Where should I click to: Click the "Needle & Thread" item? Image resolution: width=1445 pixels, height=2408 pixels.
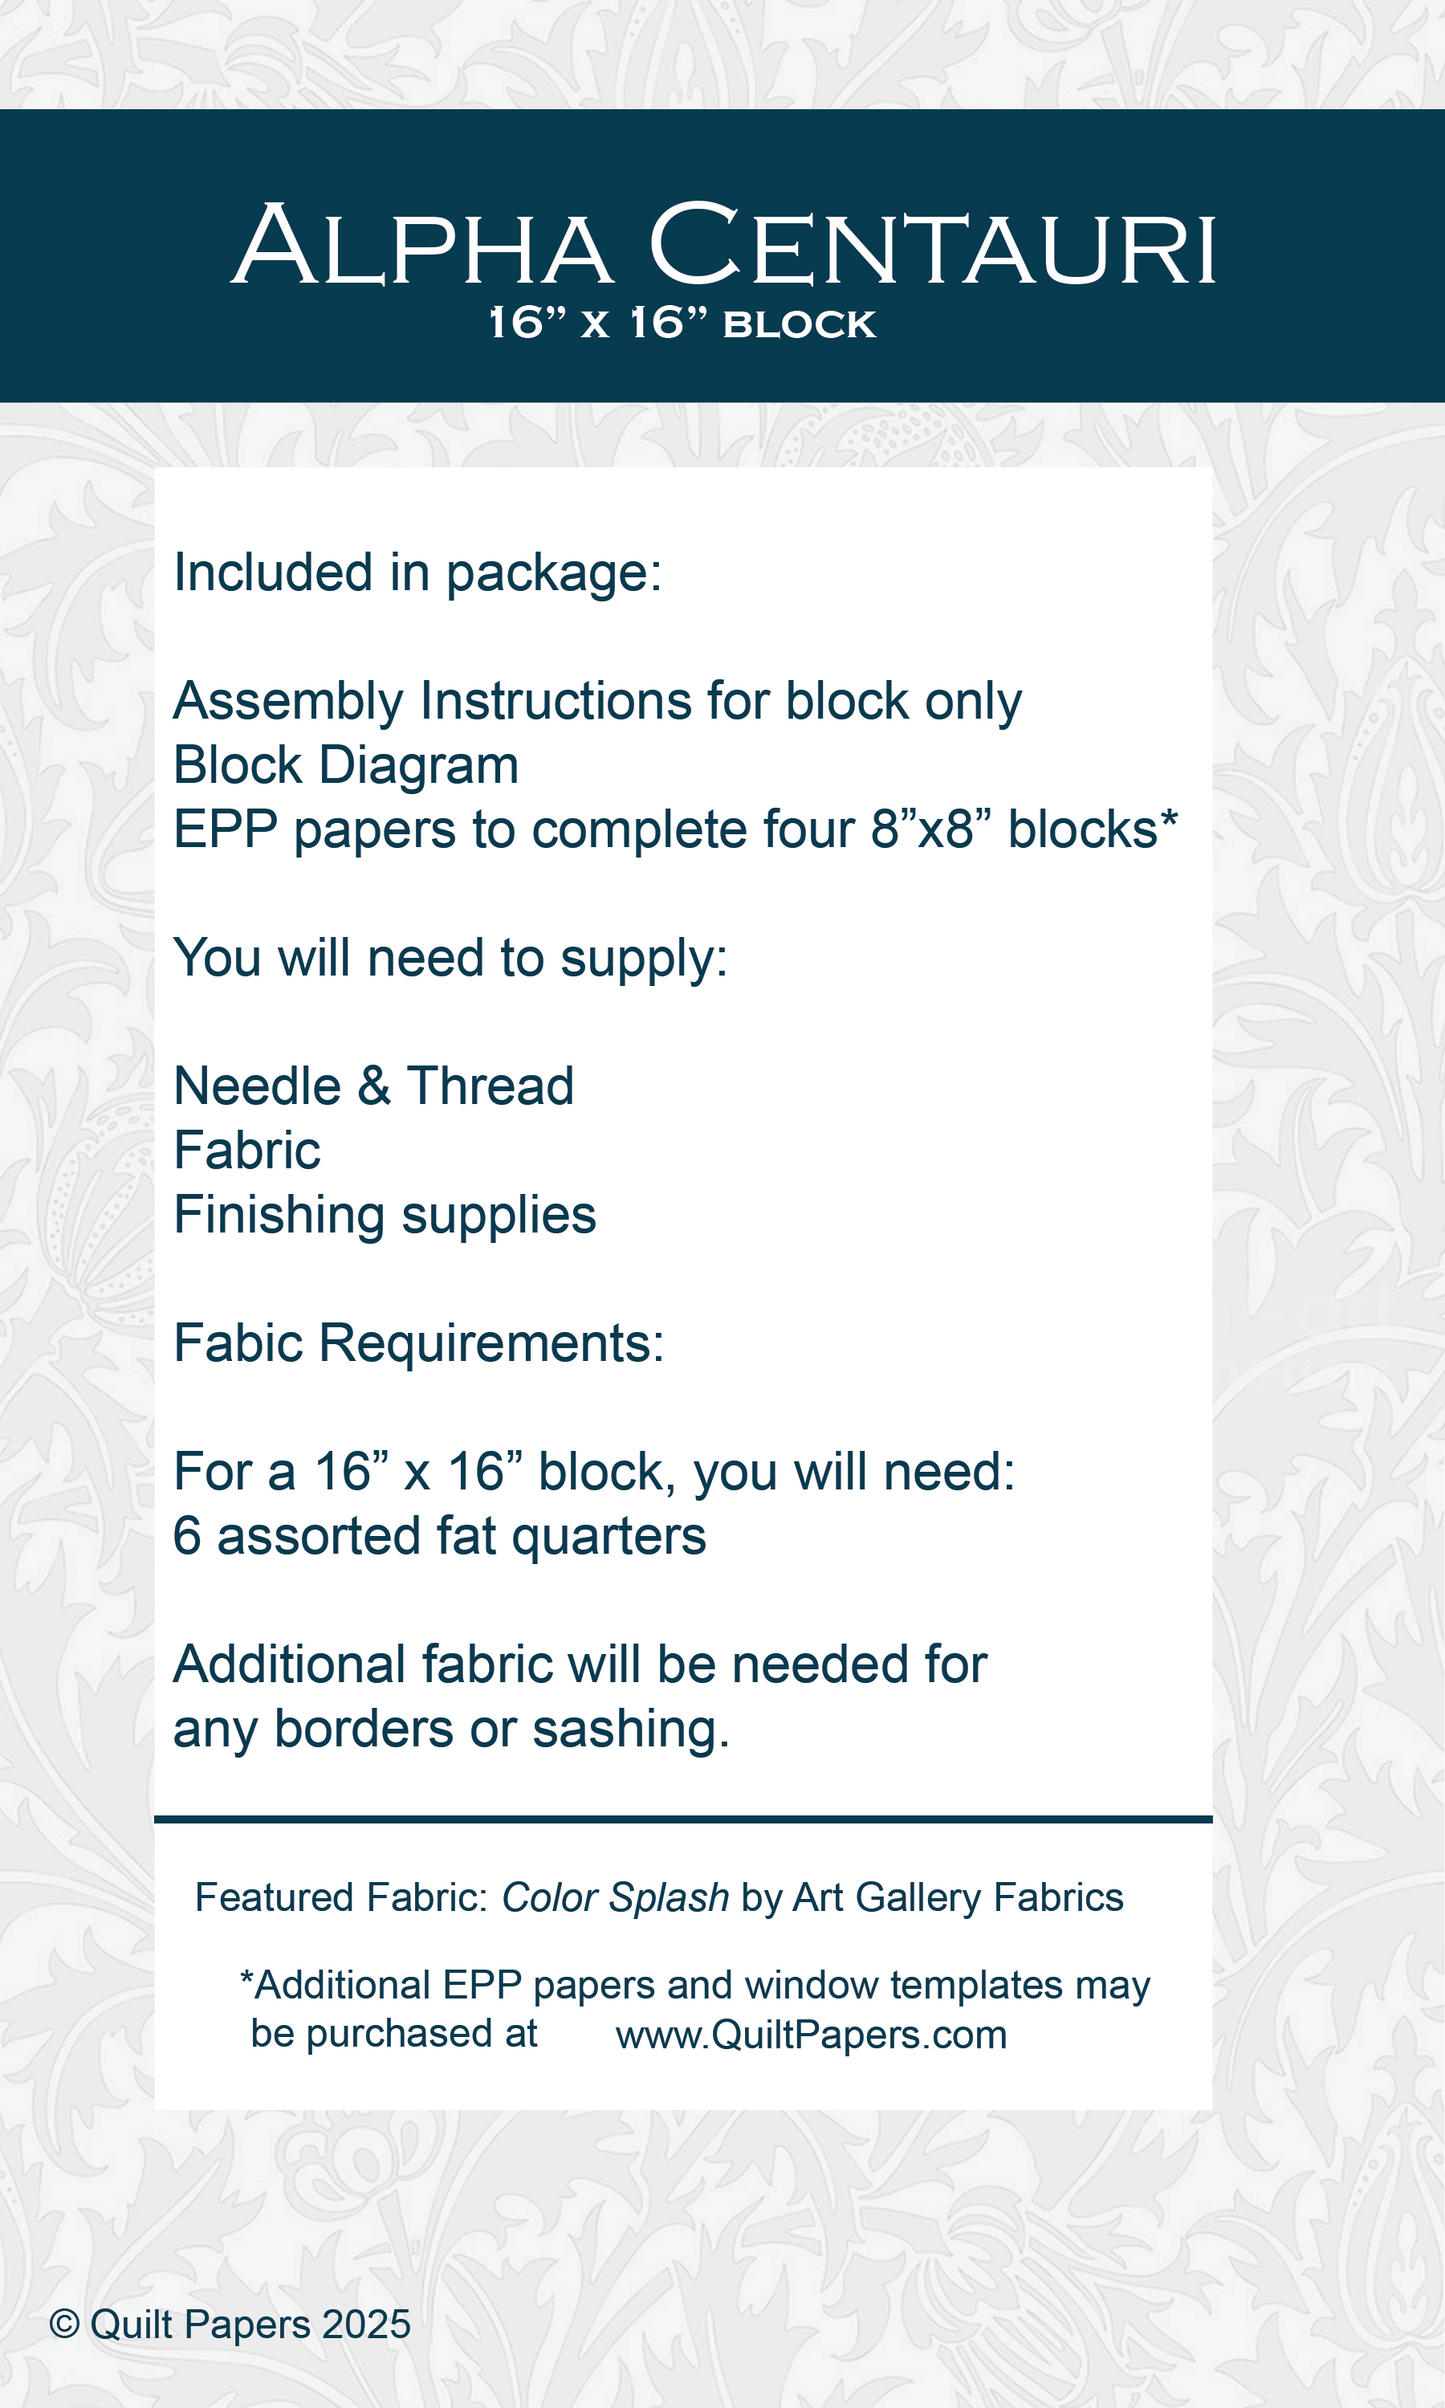click(374, 1086)
